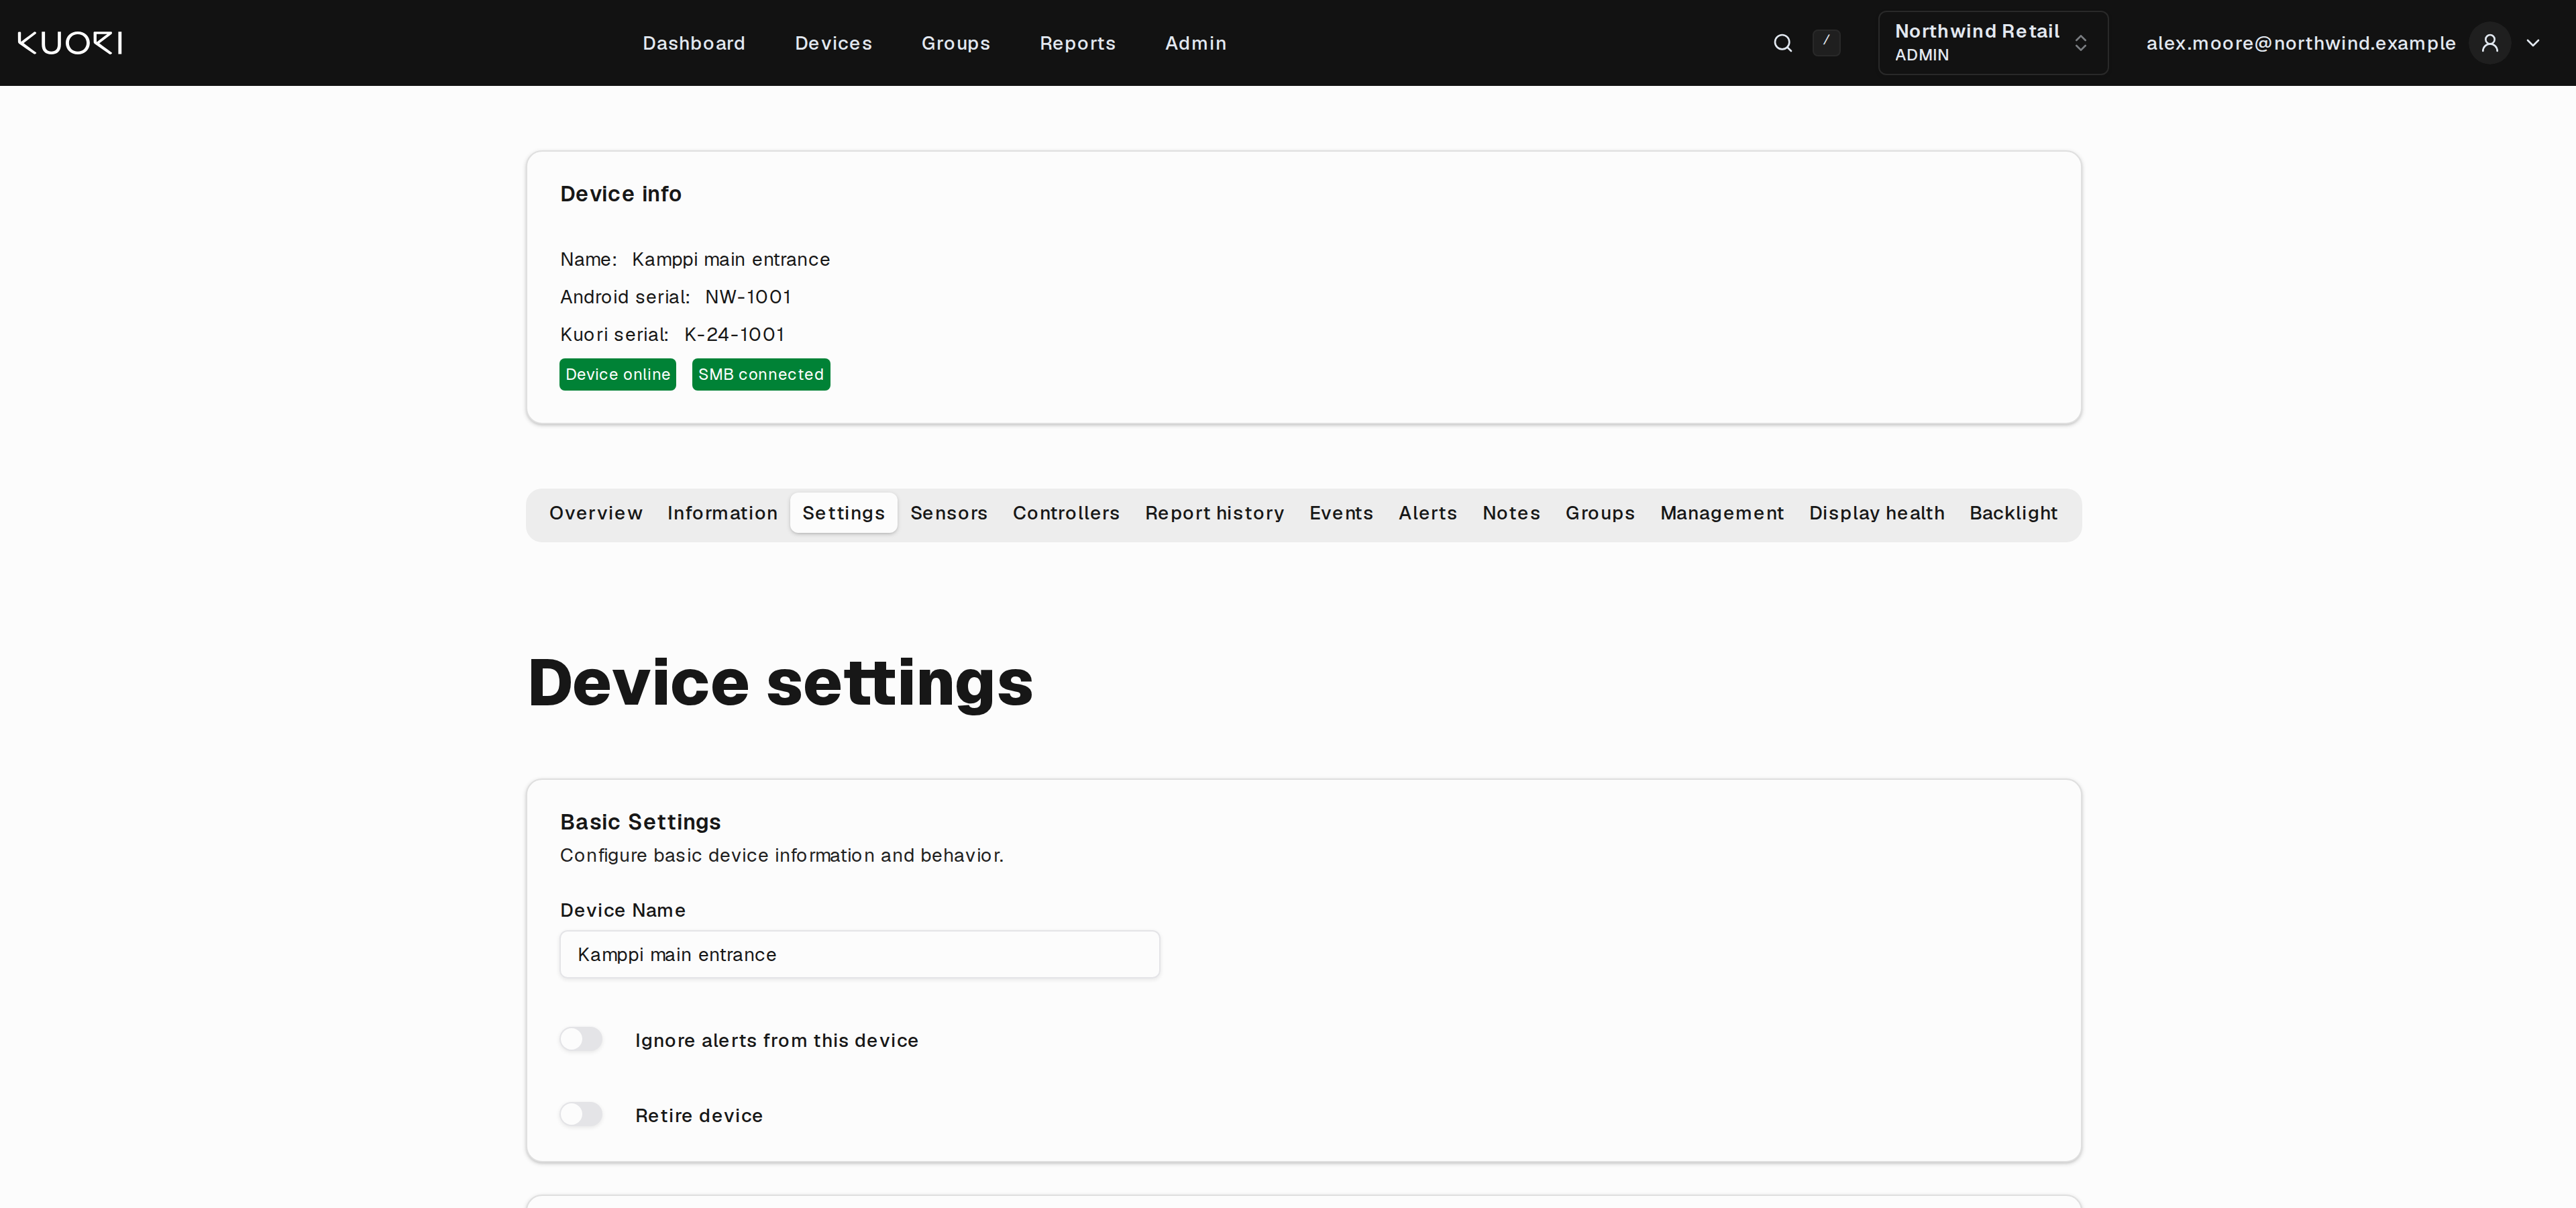Switch to the Events tab
The width and height of the screenshot is (2576, 1208).
coord(1341,513)
